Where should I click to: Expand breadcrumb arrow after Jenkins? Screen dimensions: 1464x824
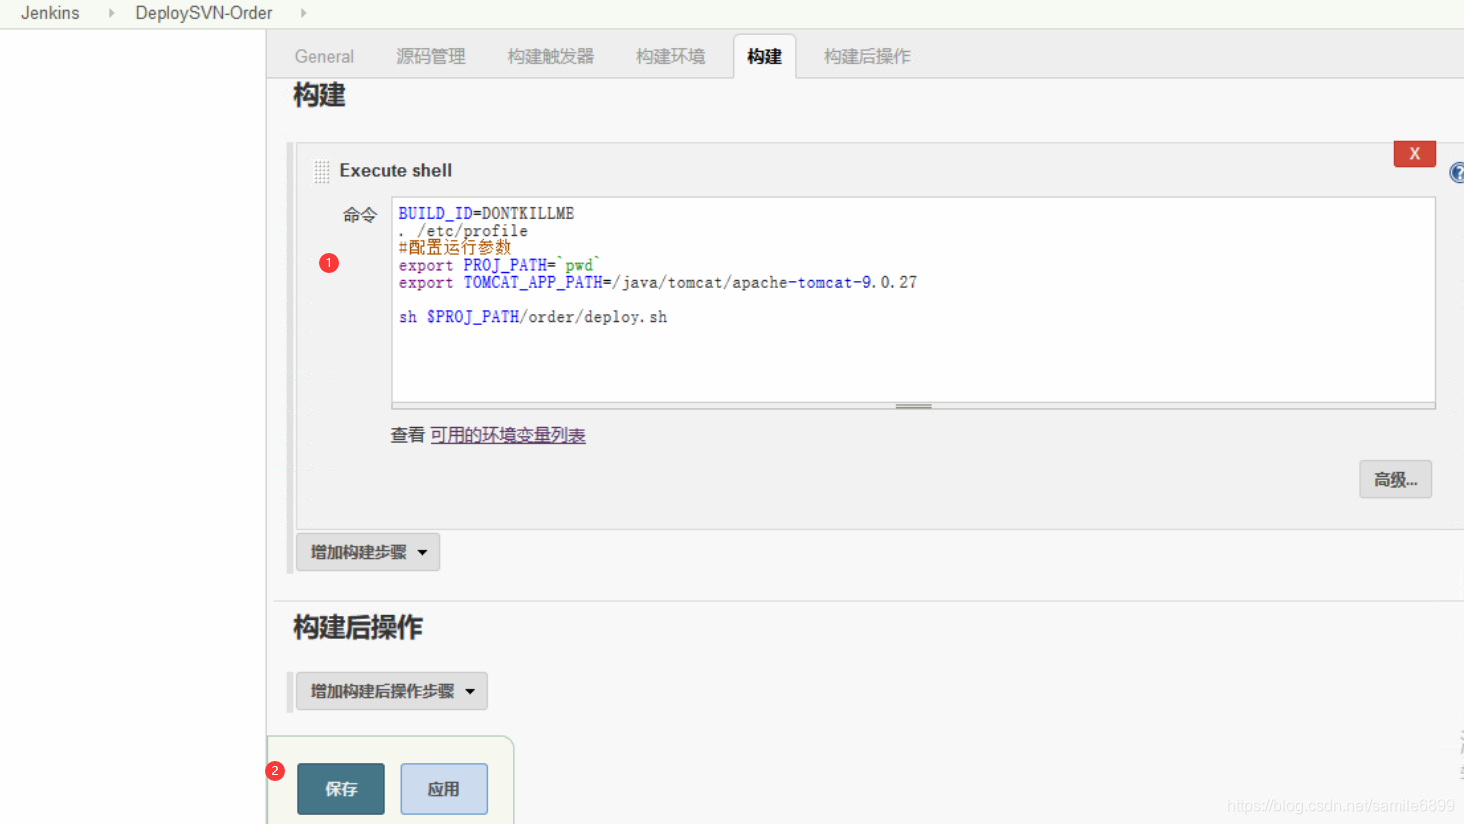[x=111, y=13]
